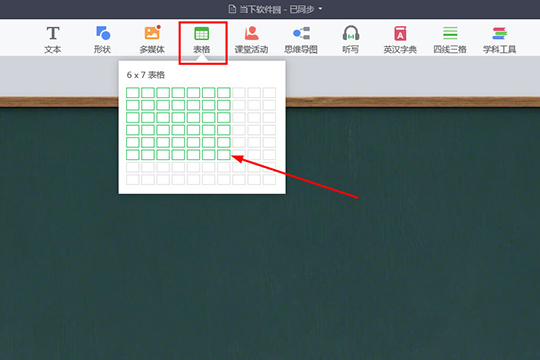Expand the document title dropdown arrow
Viewport: 540px width, 360px height.
pos(321,9)
